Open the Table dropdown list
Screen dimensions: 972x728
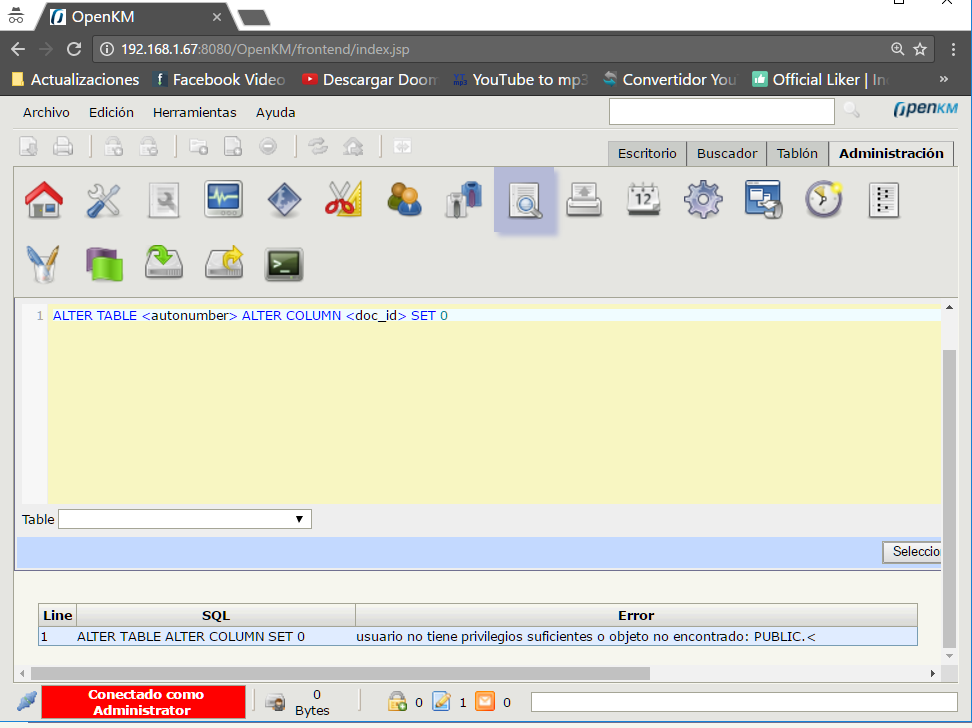pos(185,519)
